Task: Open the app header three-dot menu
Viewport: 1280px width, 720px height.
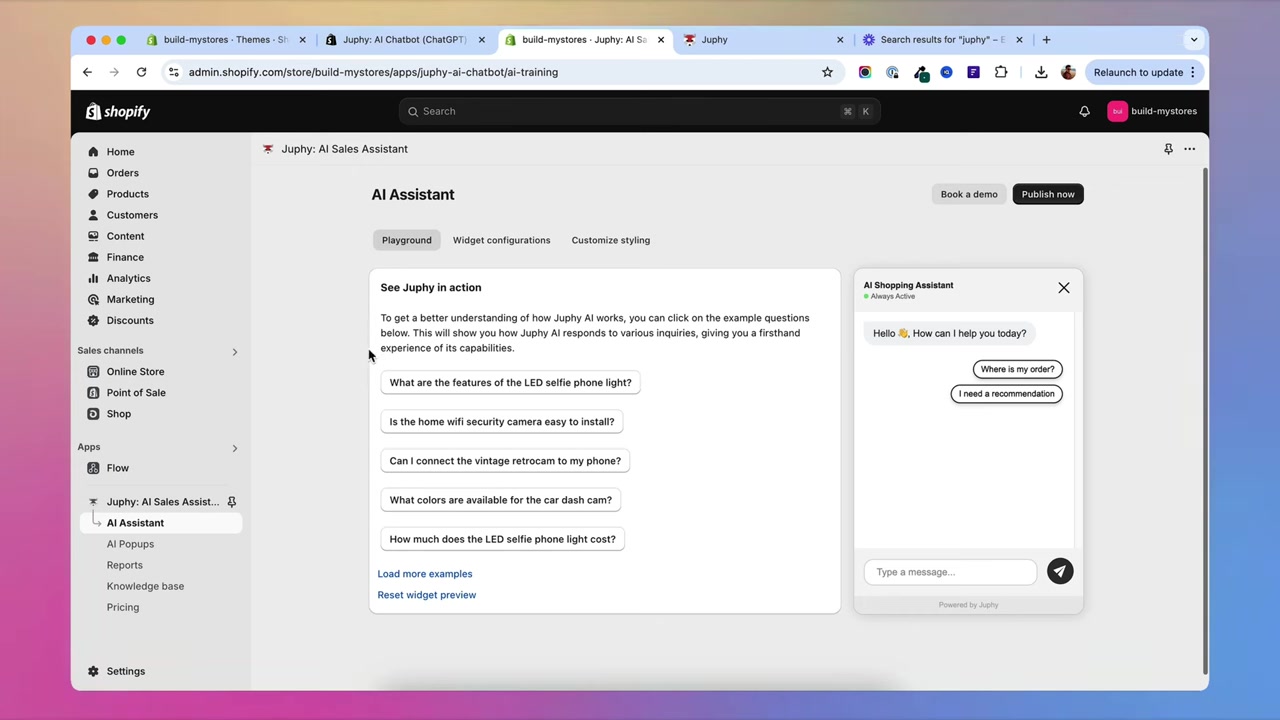Action: [x=1189, y=149]
